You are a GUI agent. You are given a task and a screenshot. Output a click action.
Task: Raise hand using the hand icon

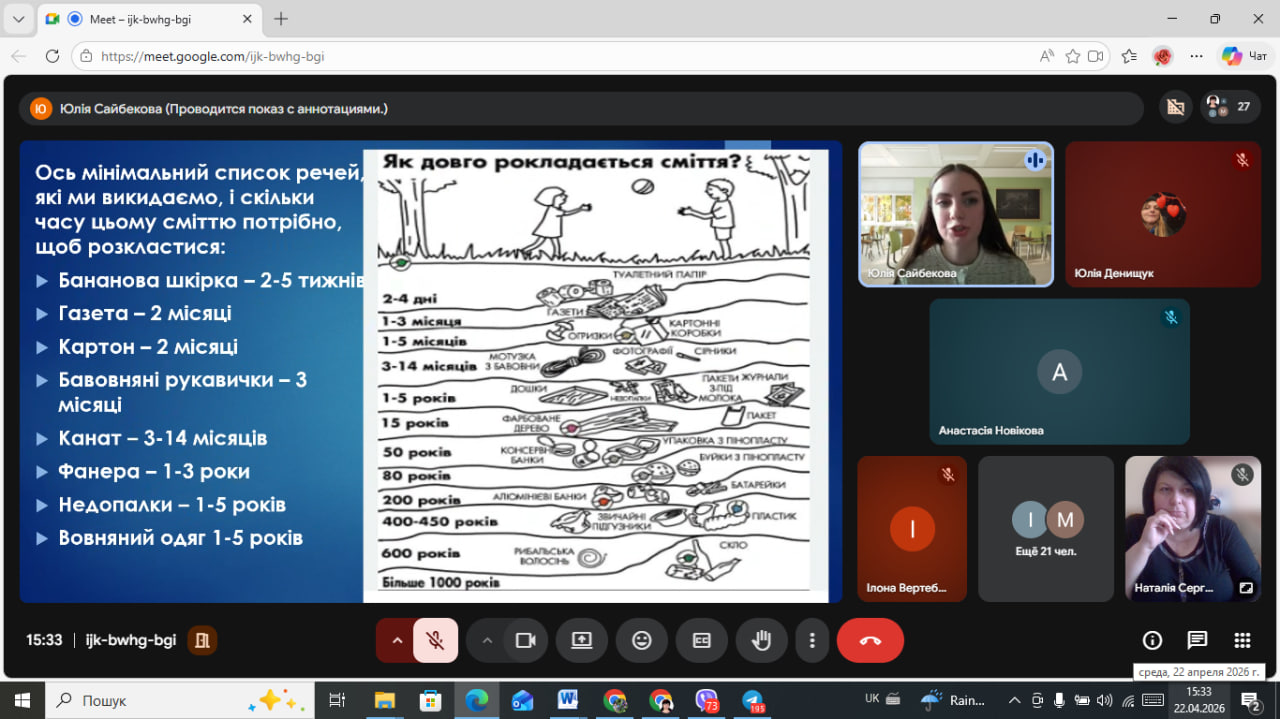[761, 641]
